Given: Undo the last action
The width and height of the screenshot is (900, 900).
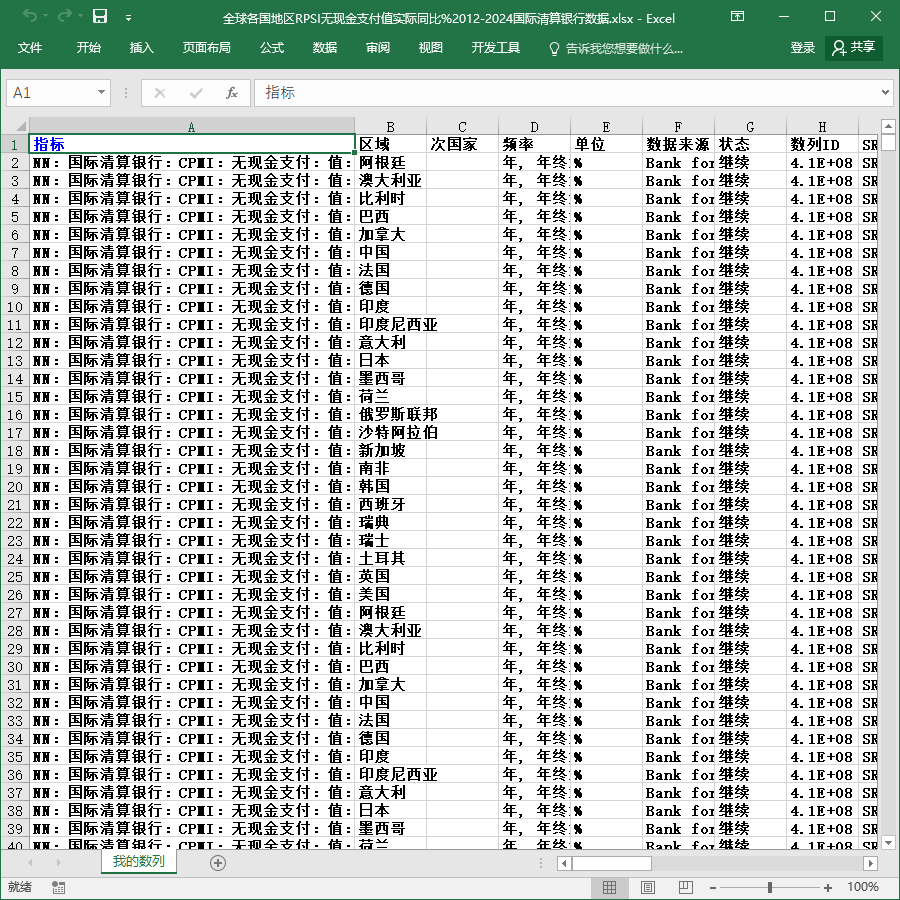Looking at the screenshot, I should [30, 16].
